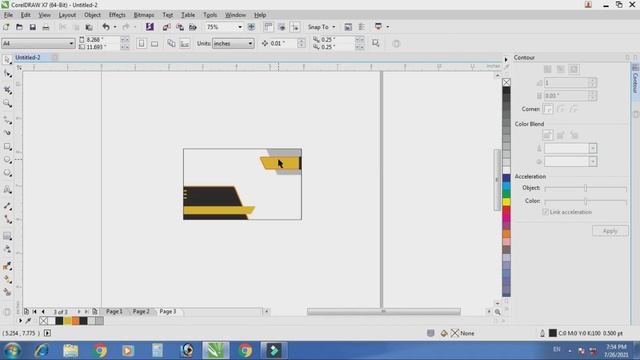Select the Pick tool in toolbox
The image size is (640, 360).
pyautogui.click(x=7, y=60)
